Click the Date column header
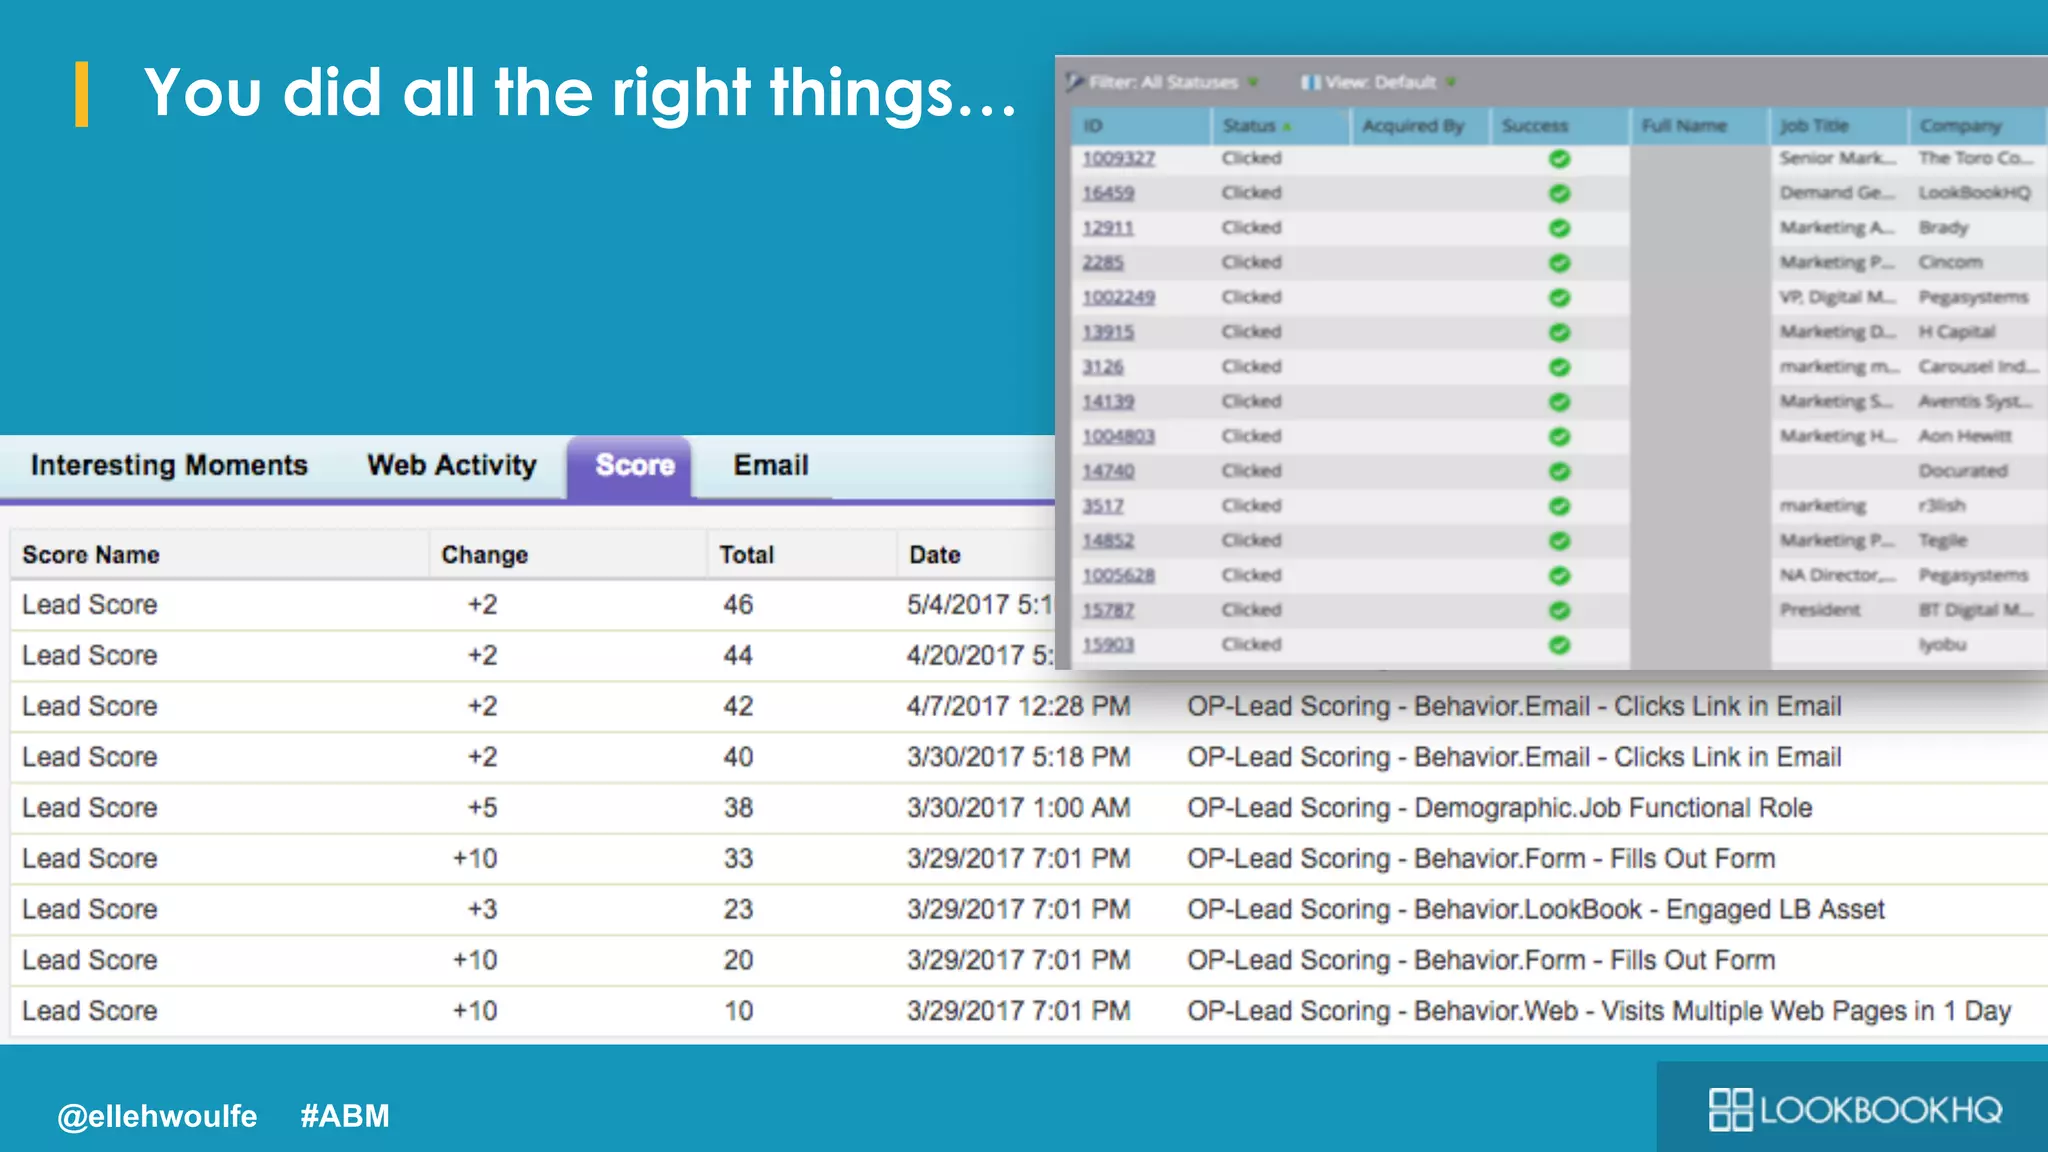Screen dimensions: 2048x1152 coord(976,555)
